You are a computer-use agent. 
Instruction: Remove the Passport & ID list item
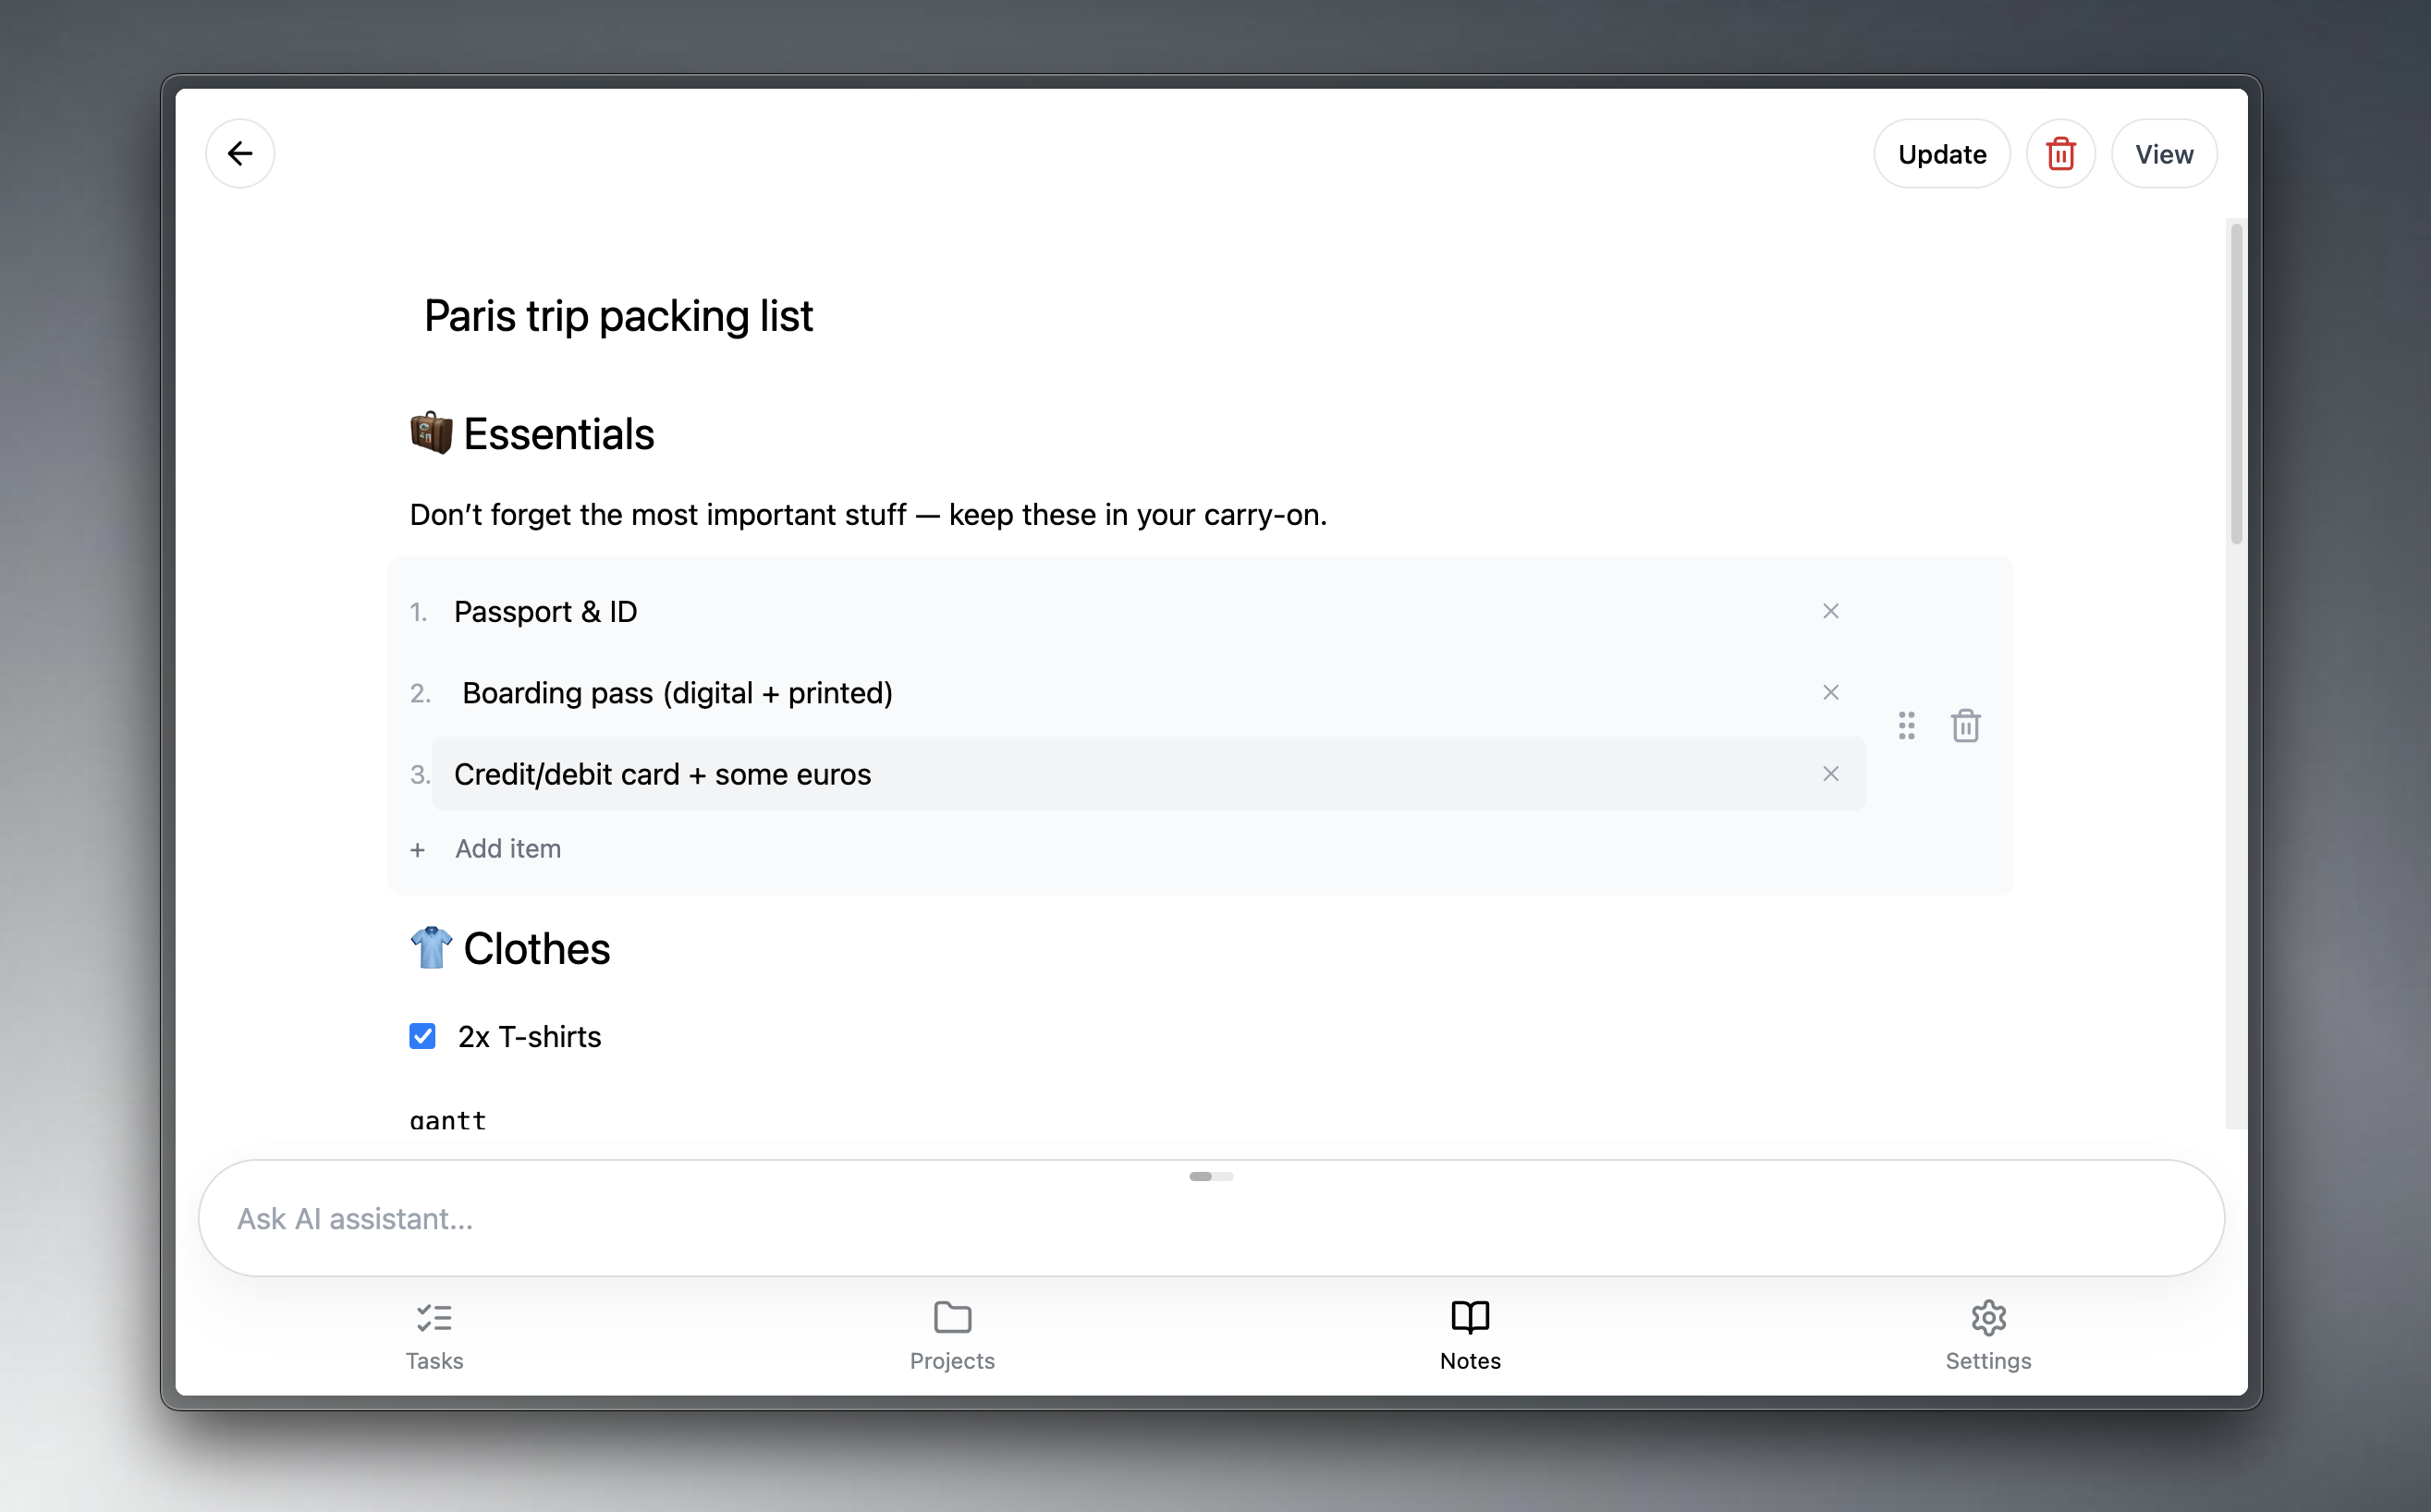pyautogui.click(x=1830, y=611)
